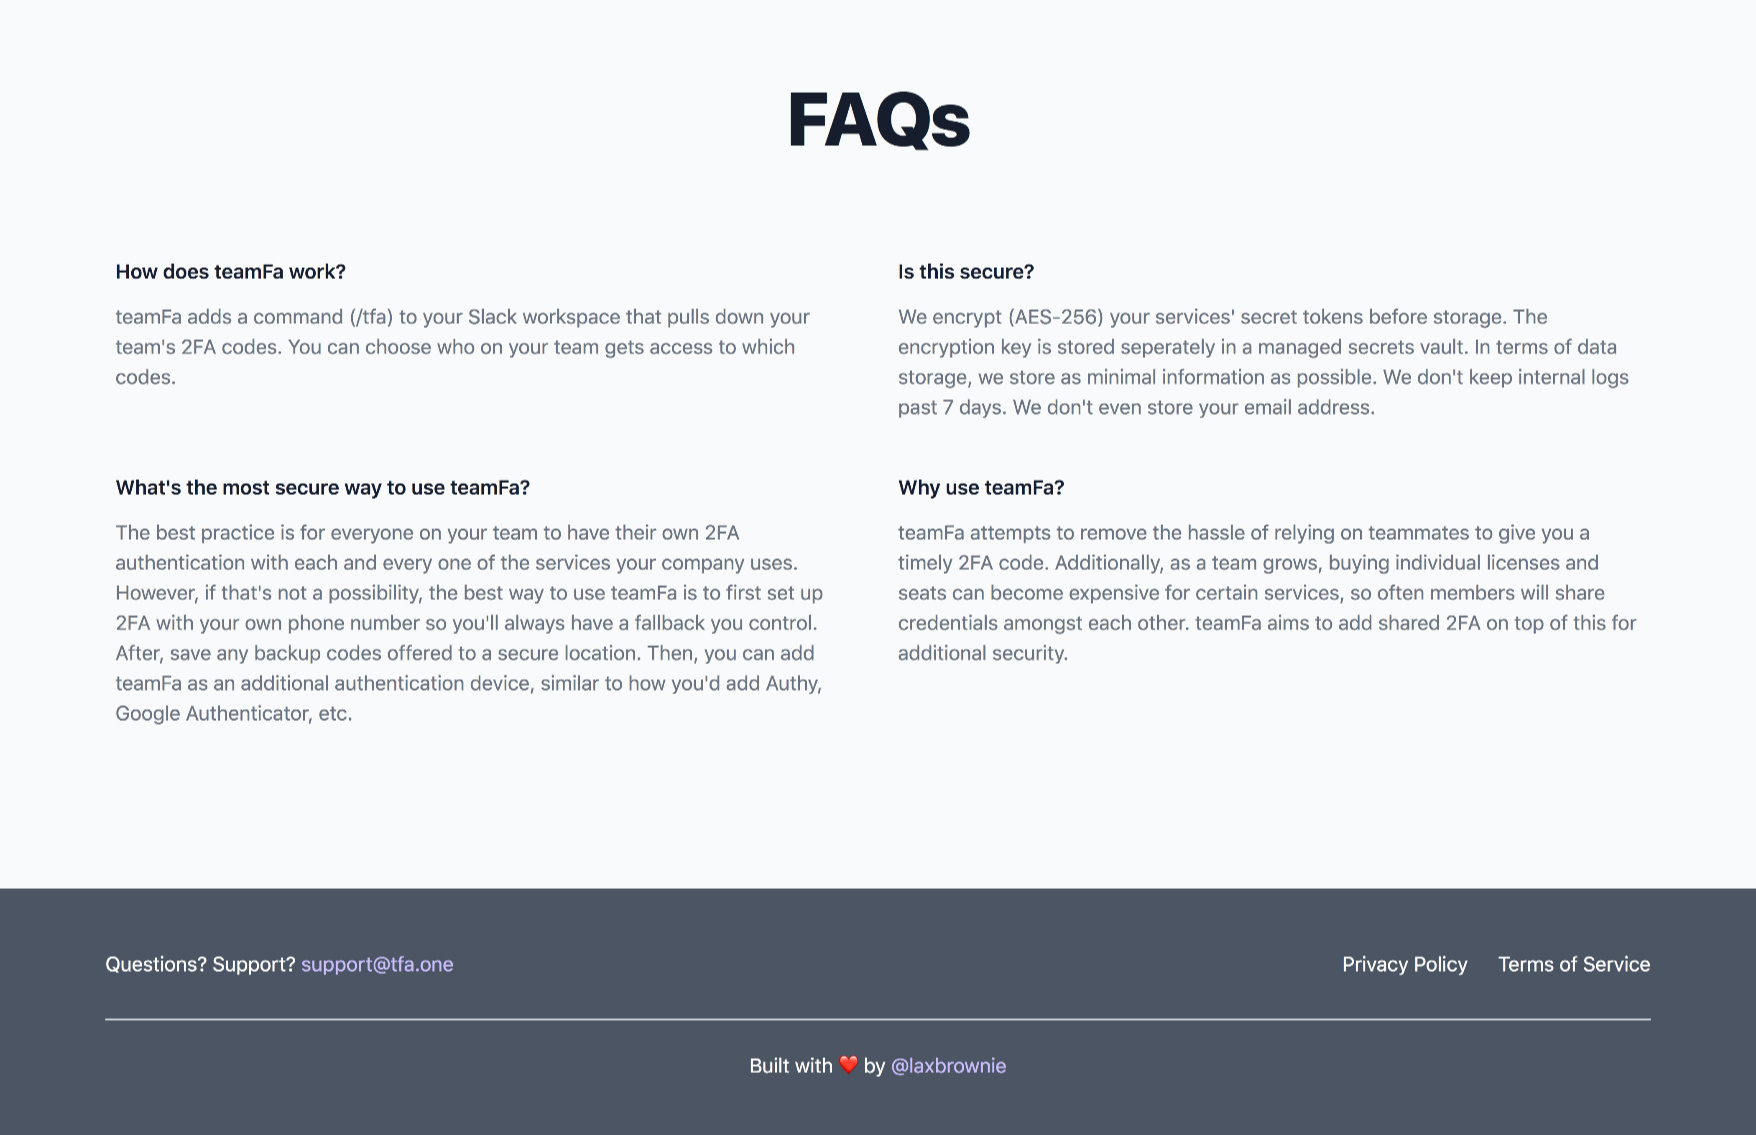Viewport: 1756px width, 1135px height.
Task: Click the large FAQs page heading
Action: pyautogui.click(x=878, y=120)
